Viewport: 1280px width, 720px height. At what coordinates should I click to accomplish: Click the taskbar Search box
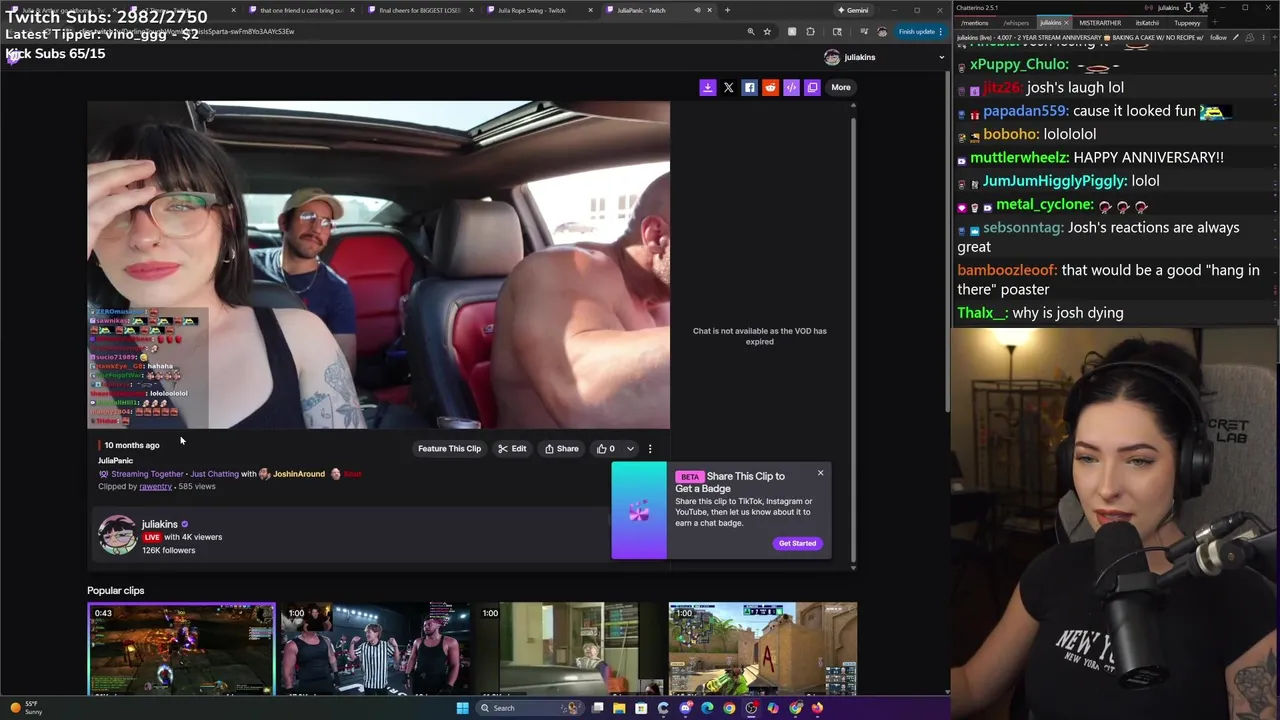click(530, 708)
